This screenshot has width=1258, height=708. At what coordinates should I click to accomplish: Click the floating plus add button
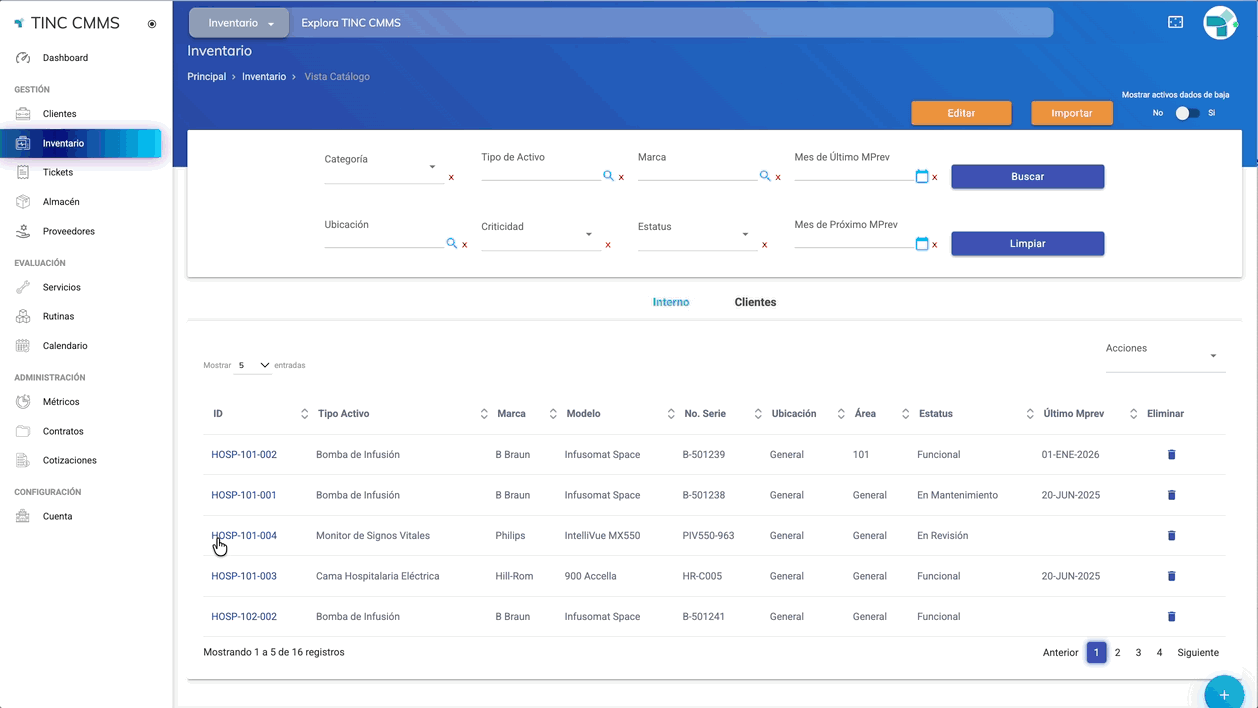pyautogui.click(x=1223, y=694)
